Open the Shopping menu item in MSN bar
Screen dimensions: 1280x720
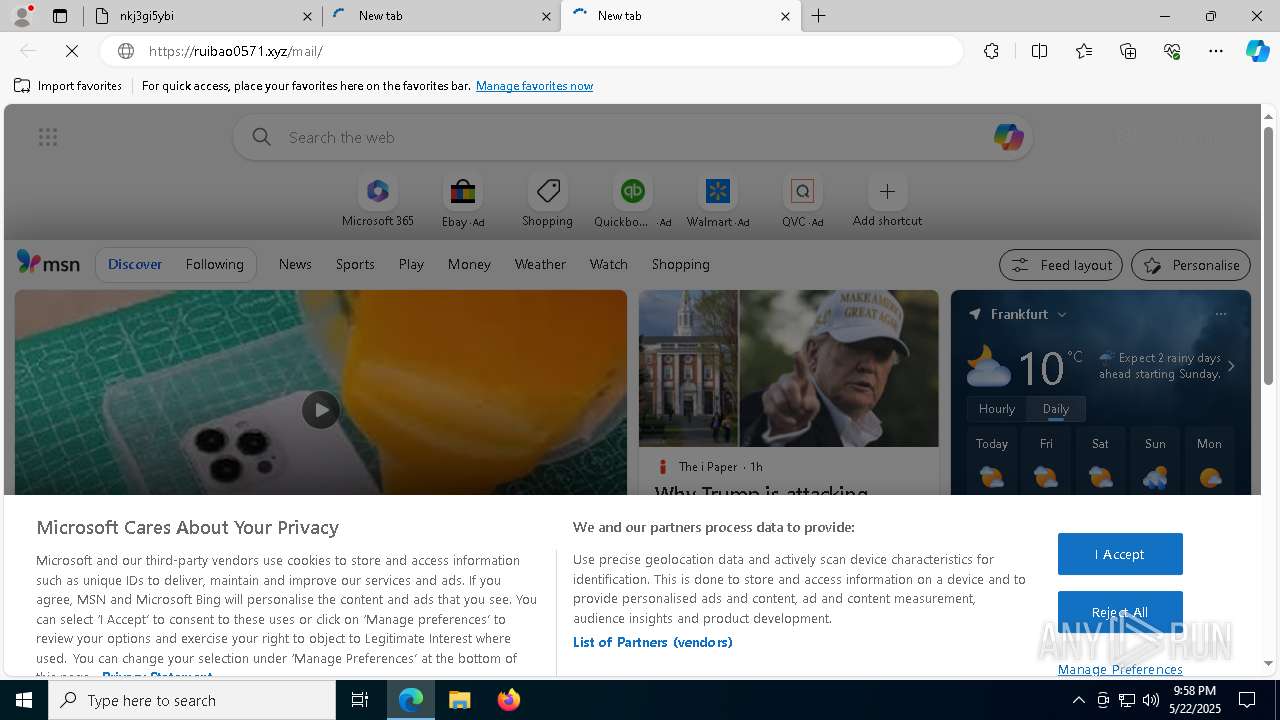(x=680, y=264)
